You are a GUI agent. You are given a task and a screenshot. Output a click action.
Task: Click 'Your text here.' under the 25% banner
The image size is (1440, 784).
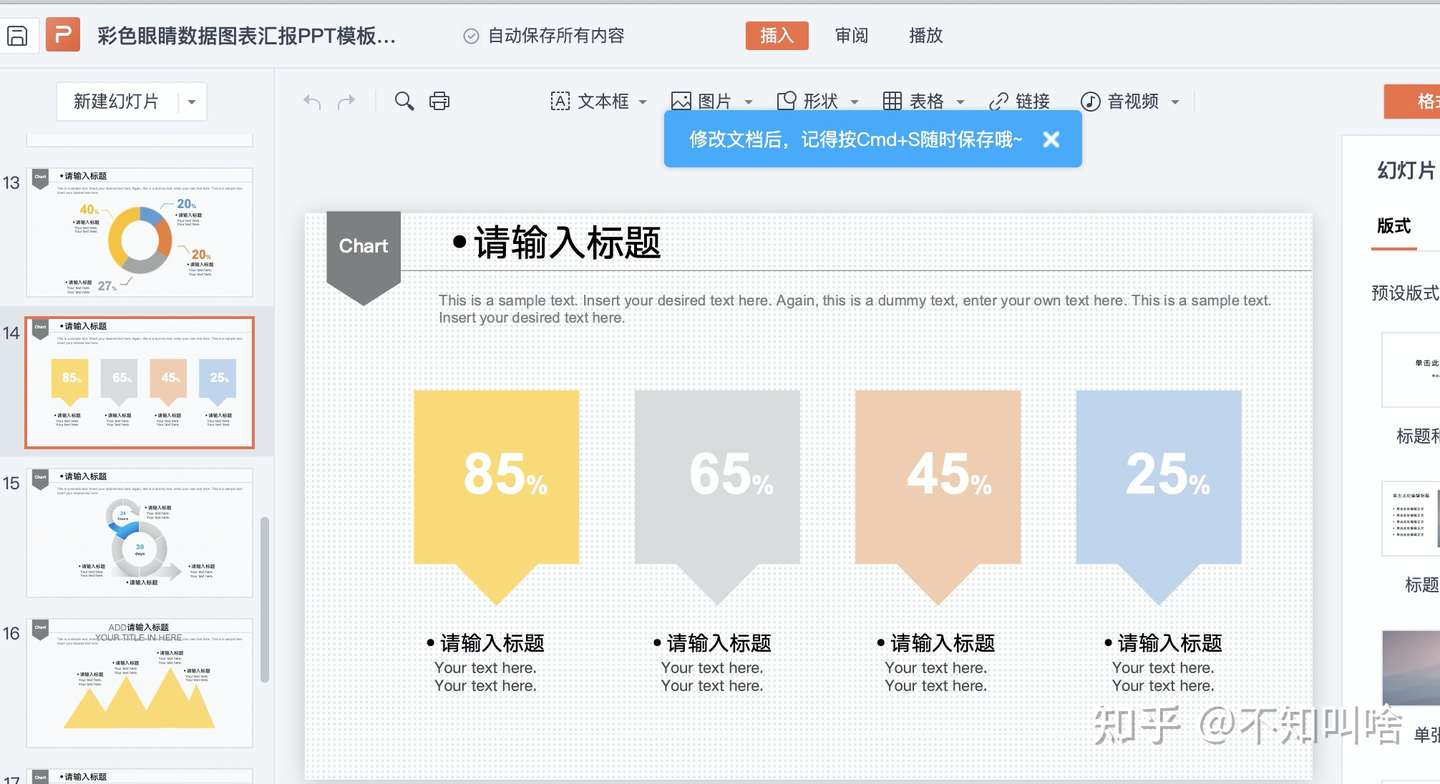[x=1163, y=677]
